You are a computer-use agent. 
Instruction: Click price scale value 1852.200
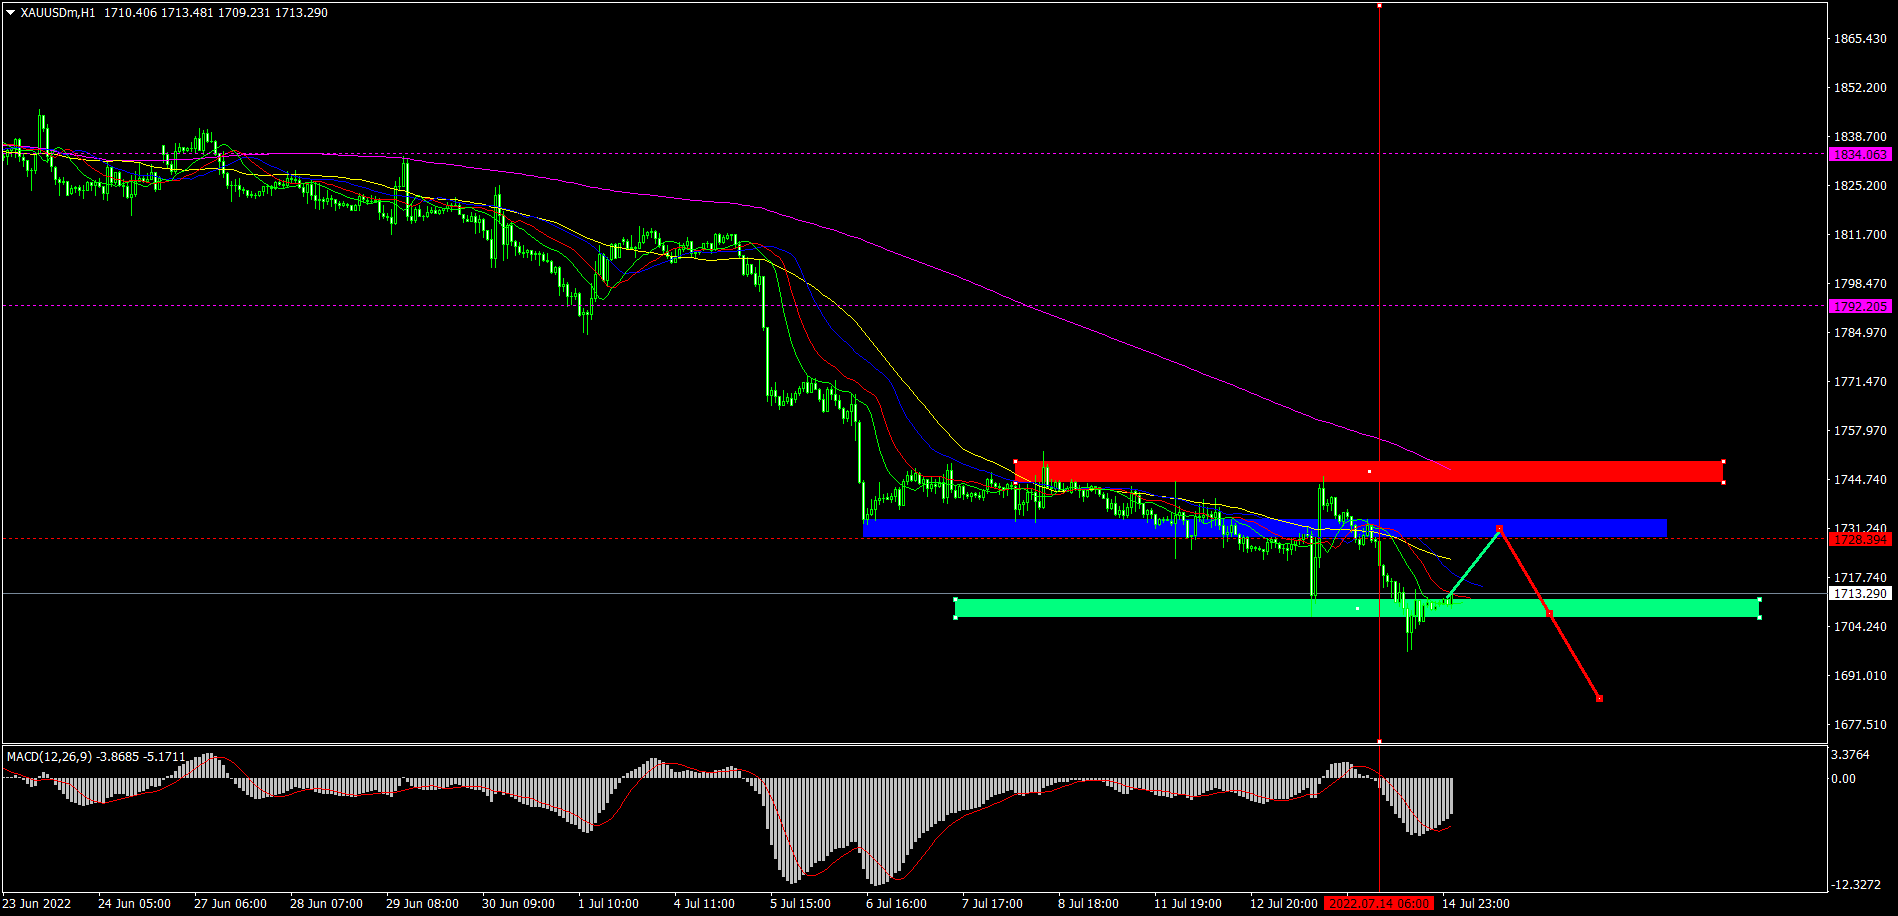click(x=1860, y=88)
